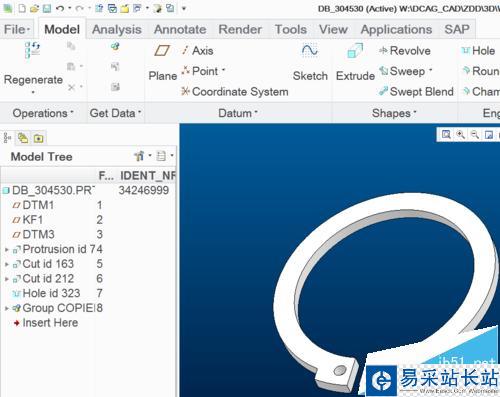The image size is (500, 397).
Task: Click the value 34246999 in IDENT_NR column
Action: pyautogui.click(x=144, y=190)
